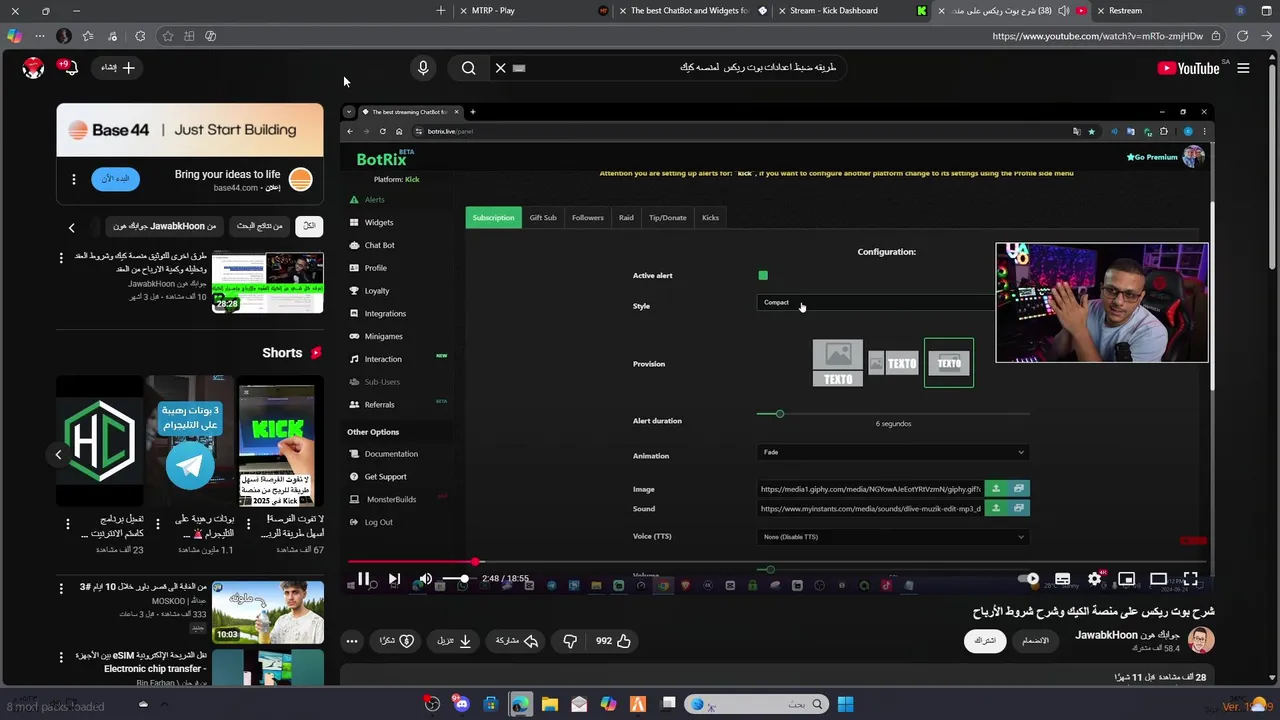1280x720 pixels.
Task: Subscribe using the اشتراك button
Action: 985,640
